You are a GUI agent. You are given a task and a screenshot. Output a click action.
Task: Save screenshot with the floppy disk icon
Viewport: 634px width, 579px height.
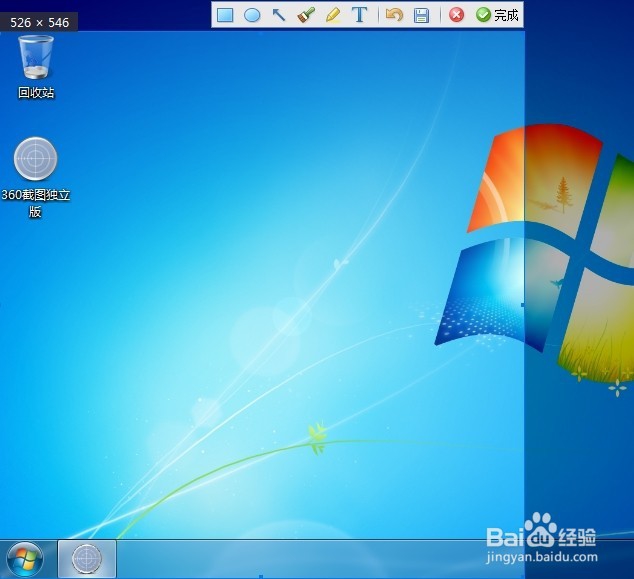[x=421, y=15]
